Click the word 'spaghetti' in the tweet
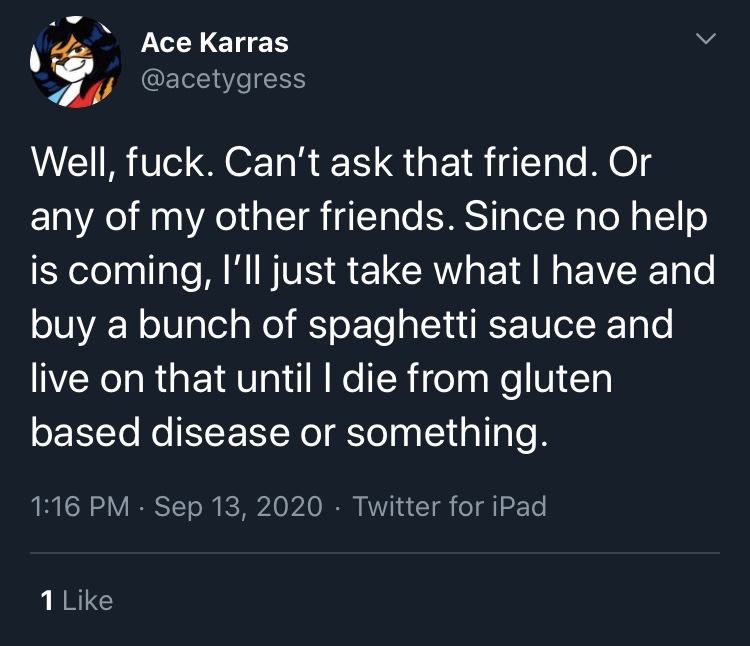 392,326
